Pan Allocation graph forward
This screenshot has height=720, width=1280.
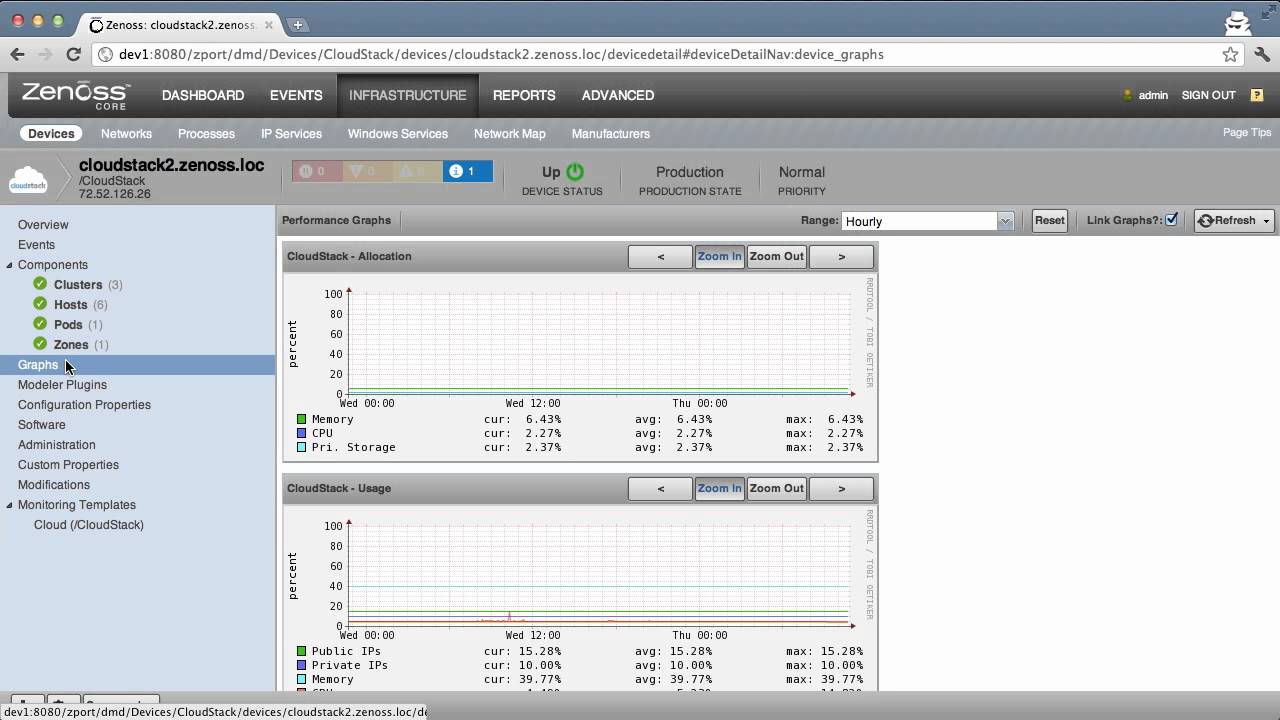pos(841,257)
